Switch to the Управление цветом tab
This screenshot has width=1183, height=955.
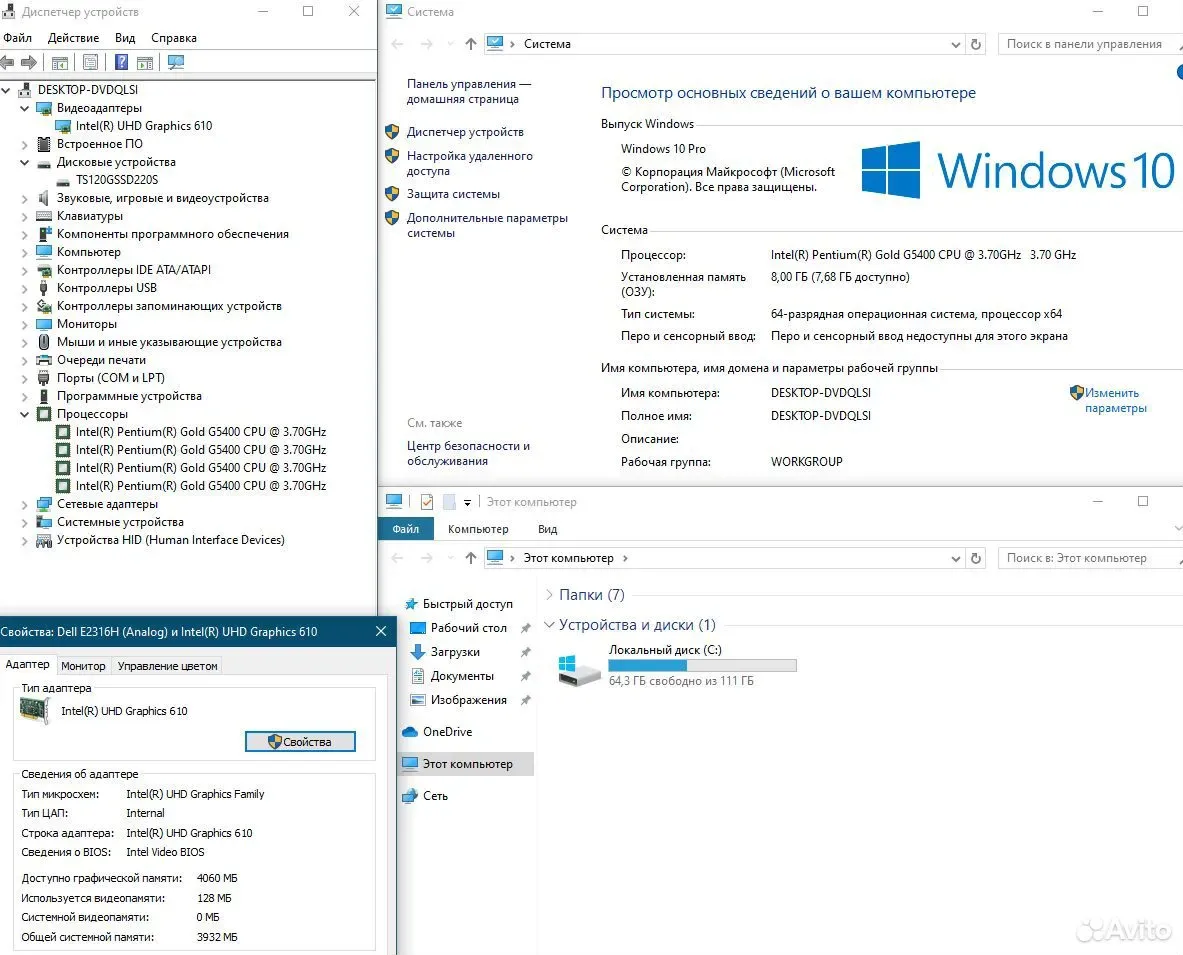click(x=167, y=666)
